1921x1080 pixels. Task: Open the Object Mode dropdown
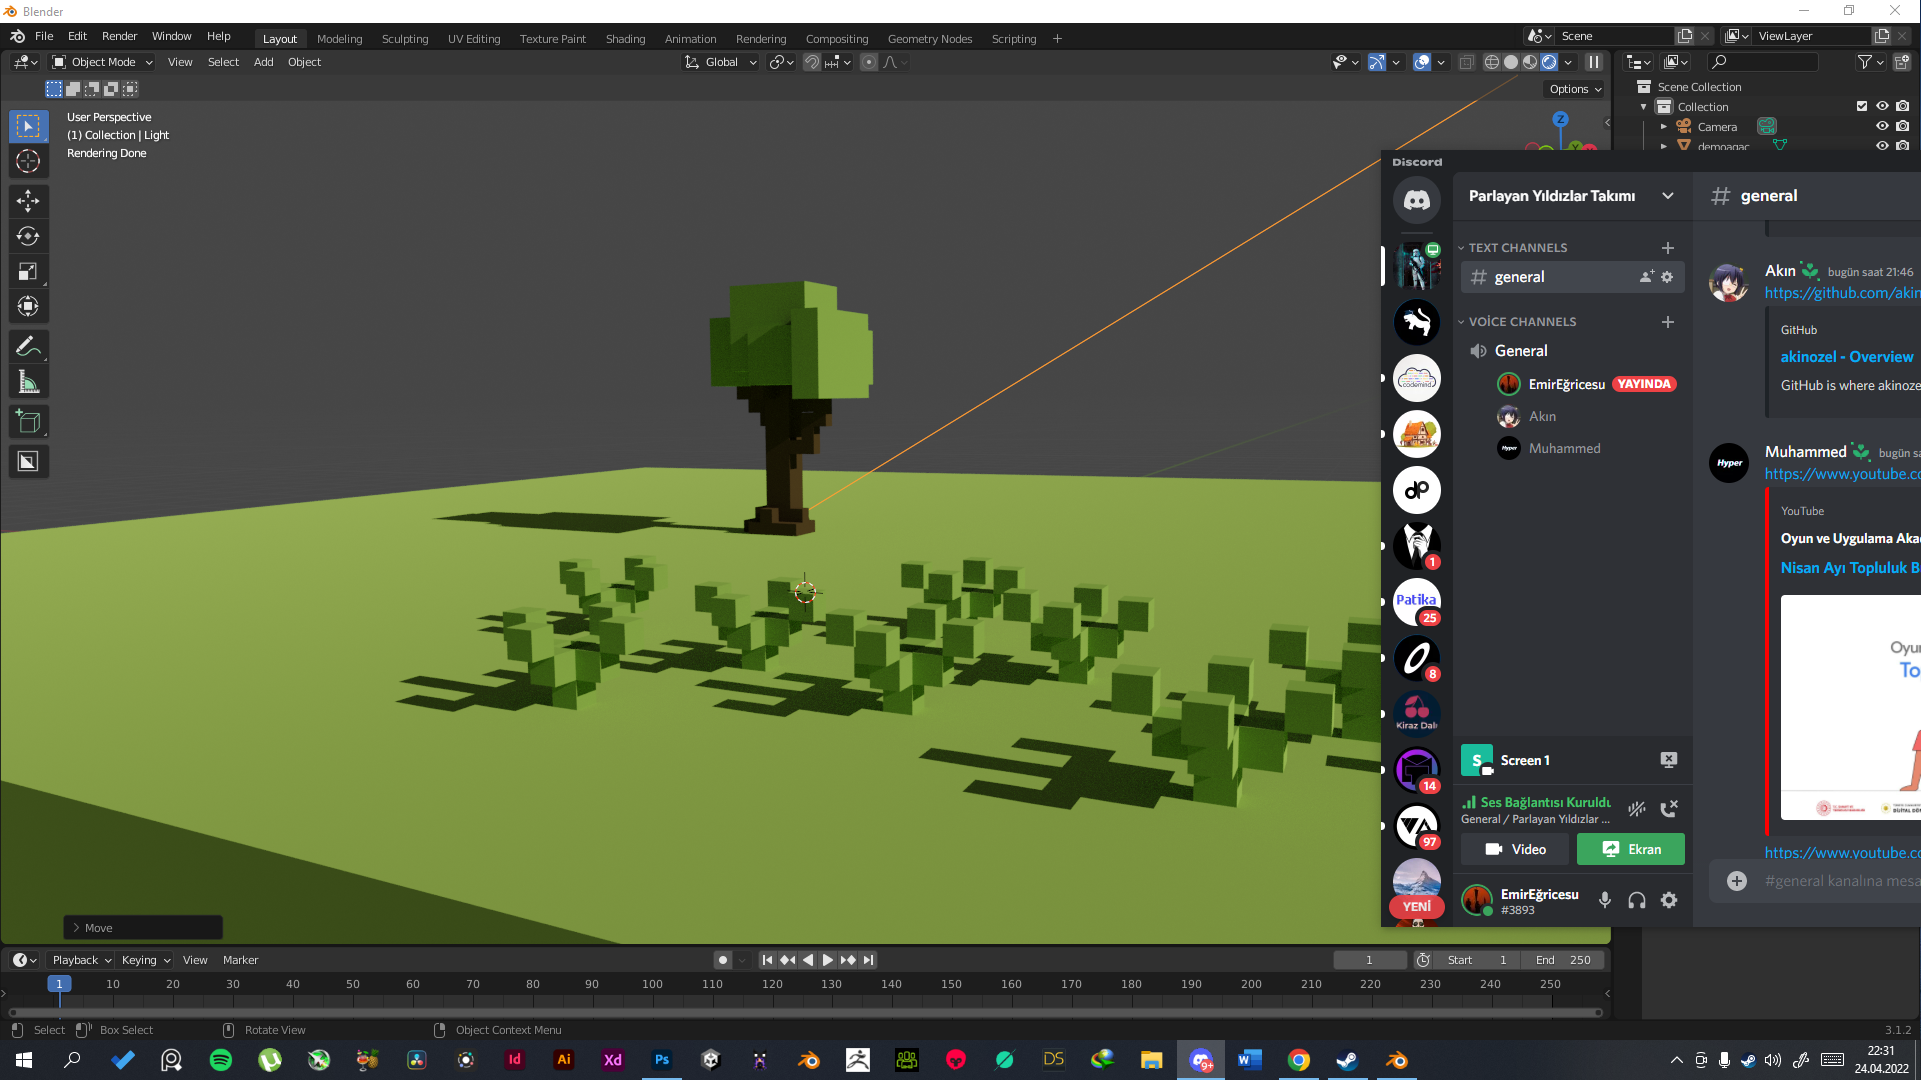tap(103, 62)
